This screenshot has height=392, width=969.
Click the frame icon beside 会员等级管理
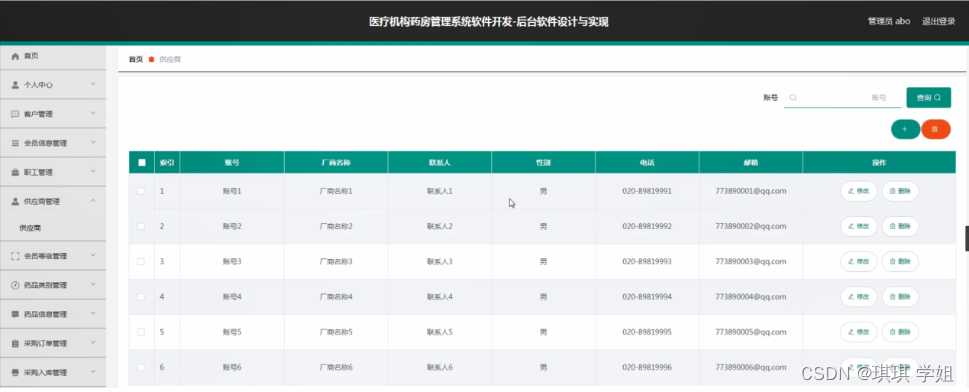pyautogui.click(x=15, y=256)
